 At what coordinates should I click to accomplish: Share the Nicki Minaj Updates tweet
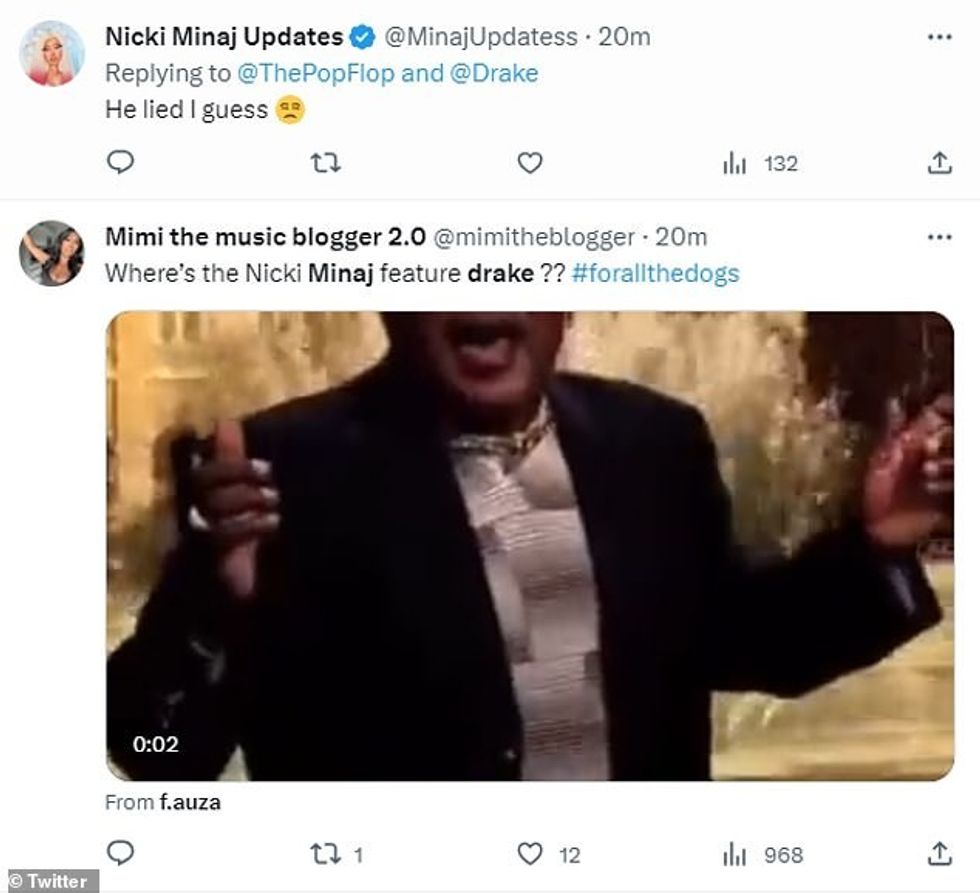tap(939, 163)
